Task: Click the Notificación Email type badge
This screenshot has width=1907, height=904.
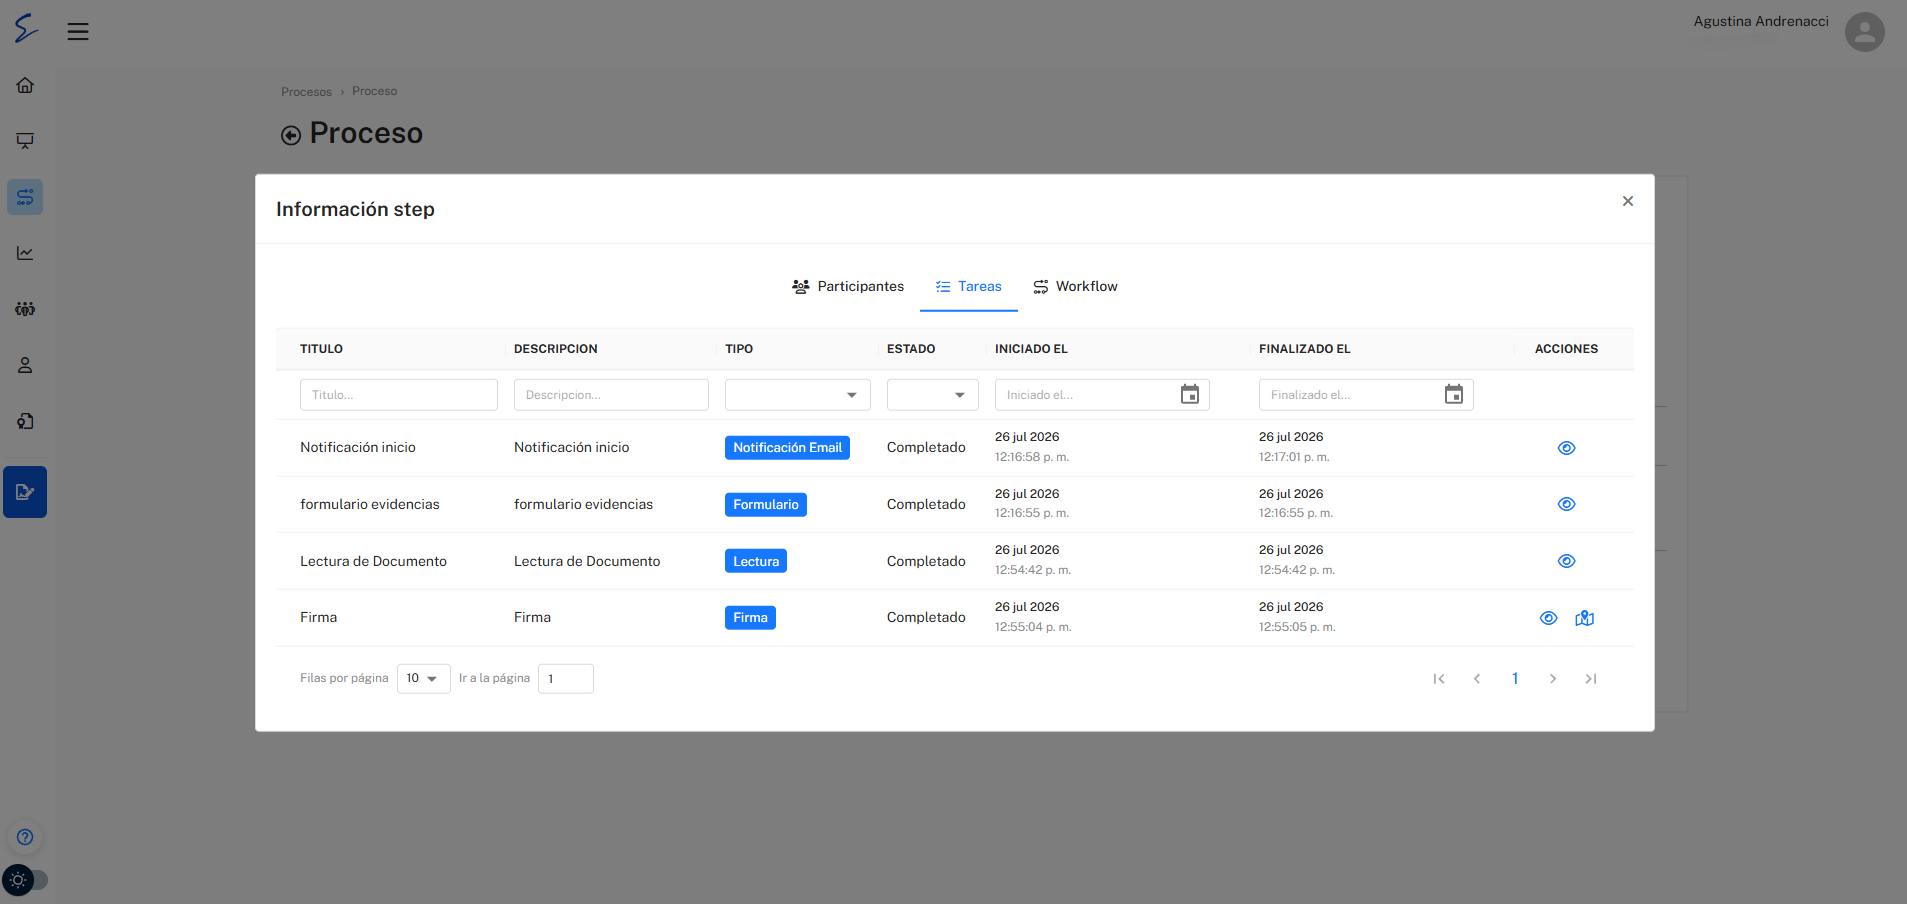Action: 787,448
